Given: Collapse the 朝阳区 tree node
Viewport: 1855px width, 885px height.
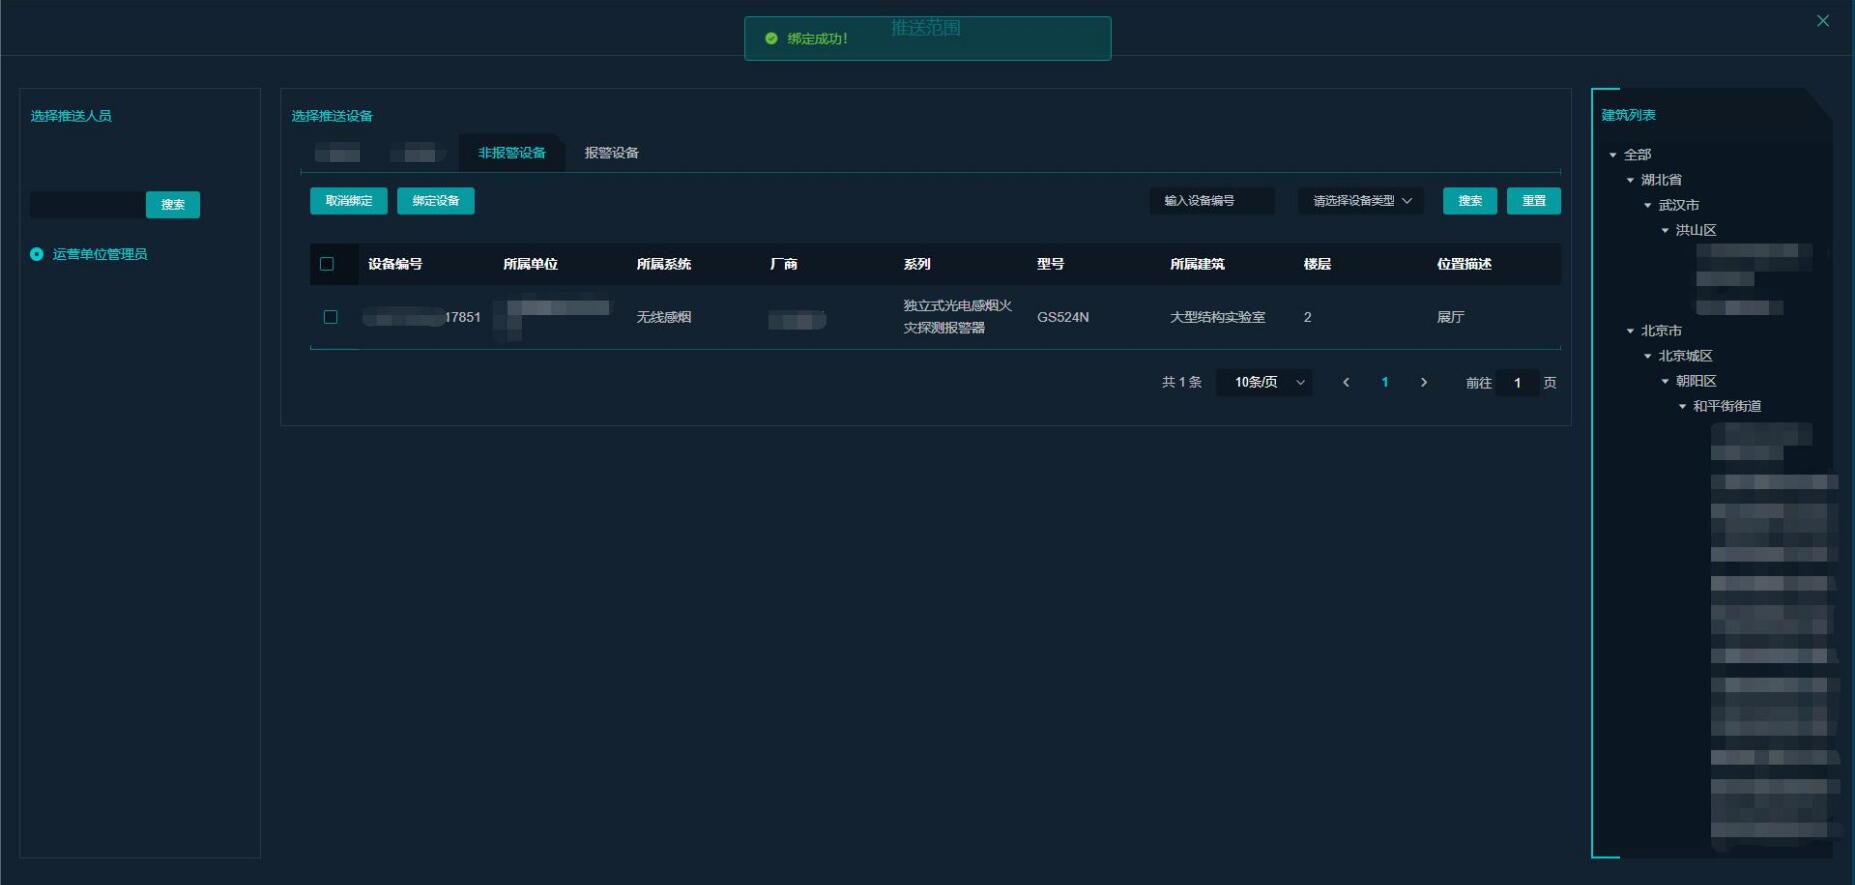Looking at the screenshot, I should [1665, 381].
